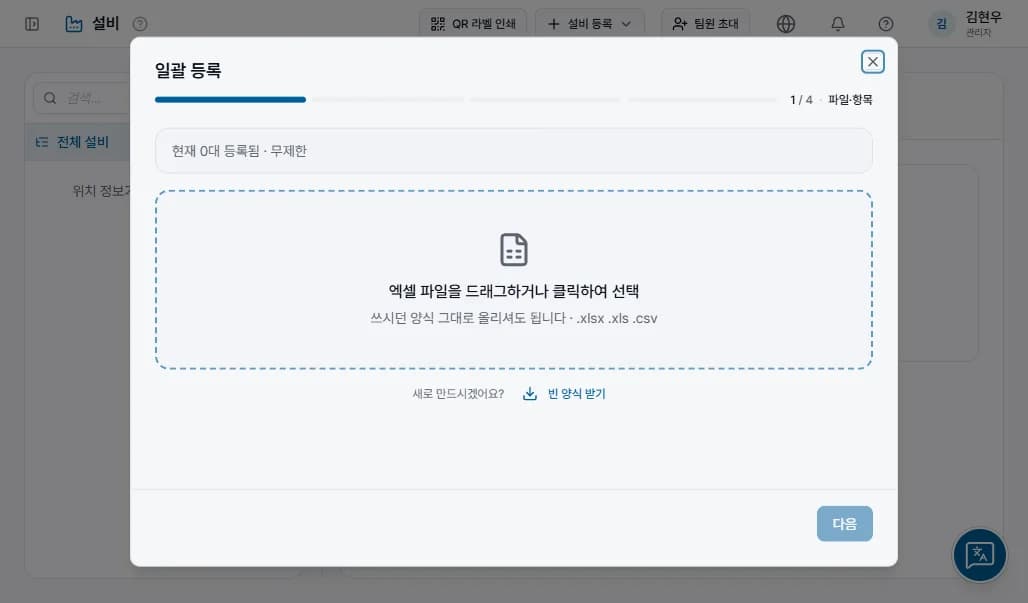1028x603 pixels.
Task: Open the translation chat floating button
Action: (x=979, y=555)
